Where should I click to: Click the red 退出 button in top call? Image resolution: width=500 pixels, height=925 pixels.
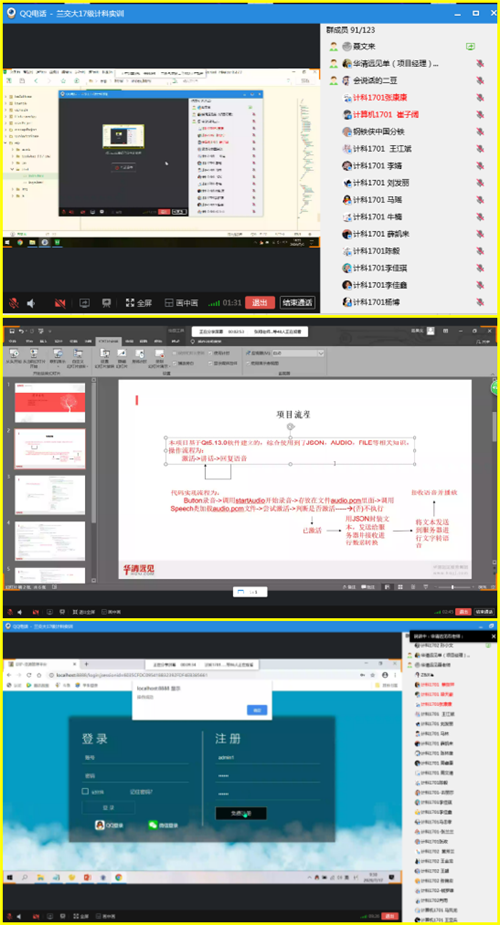pyautogui.click(x=260, y=303)
